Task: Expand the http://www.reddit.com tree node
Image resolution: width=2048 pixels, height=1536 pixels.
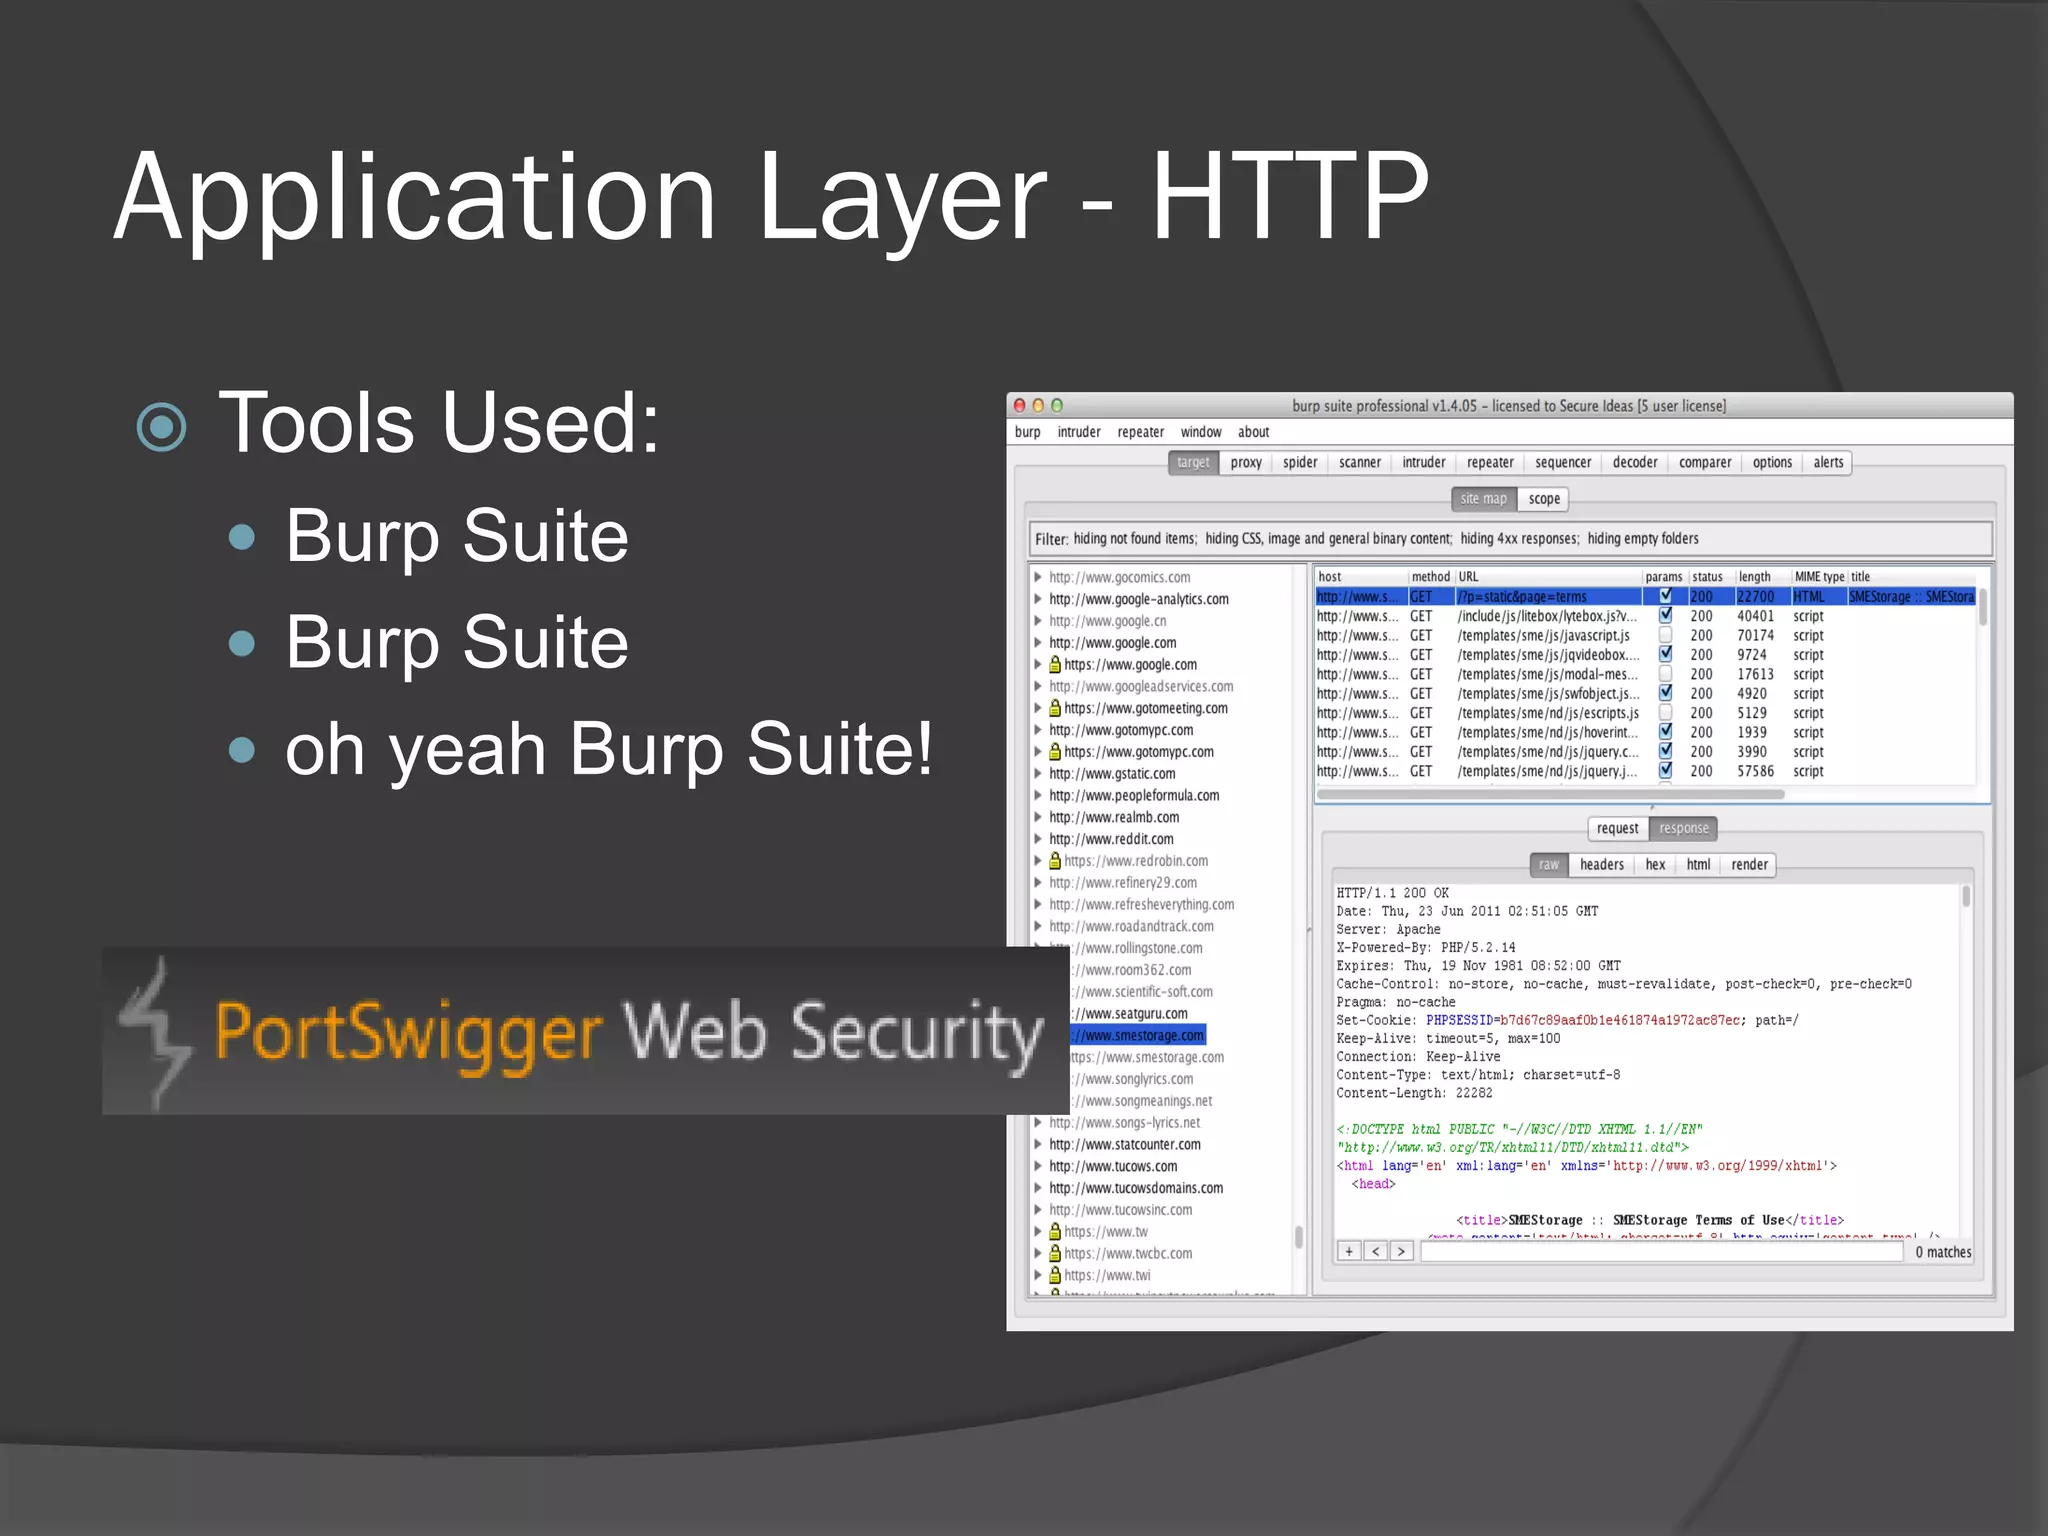Action: [1038, 839]
